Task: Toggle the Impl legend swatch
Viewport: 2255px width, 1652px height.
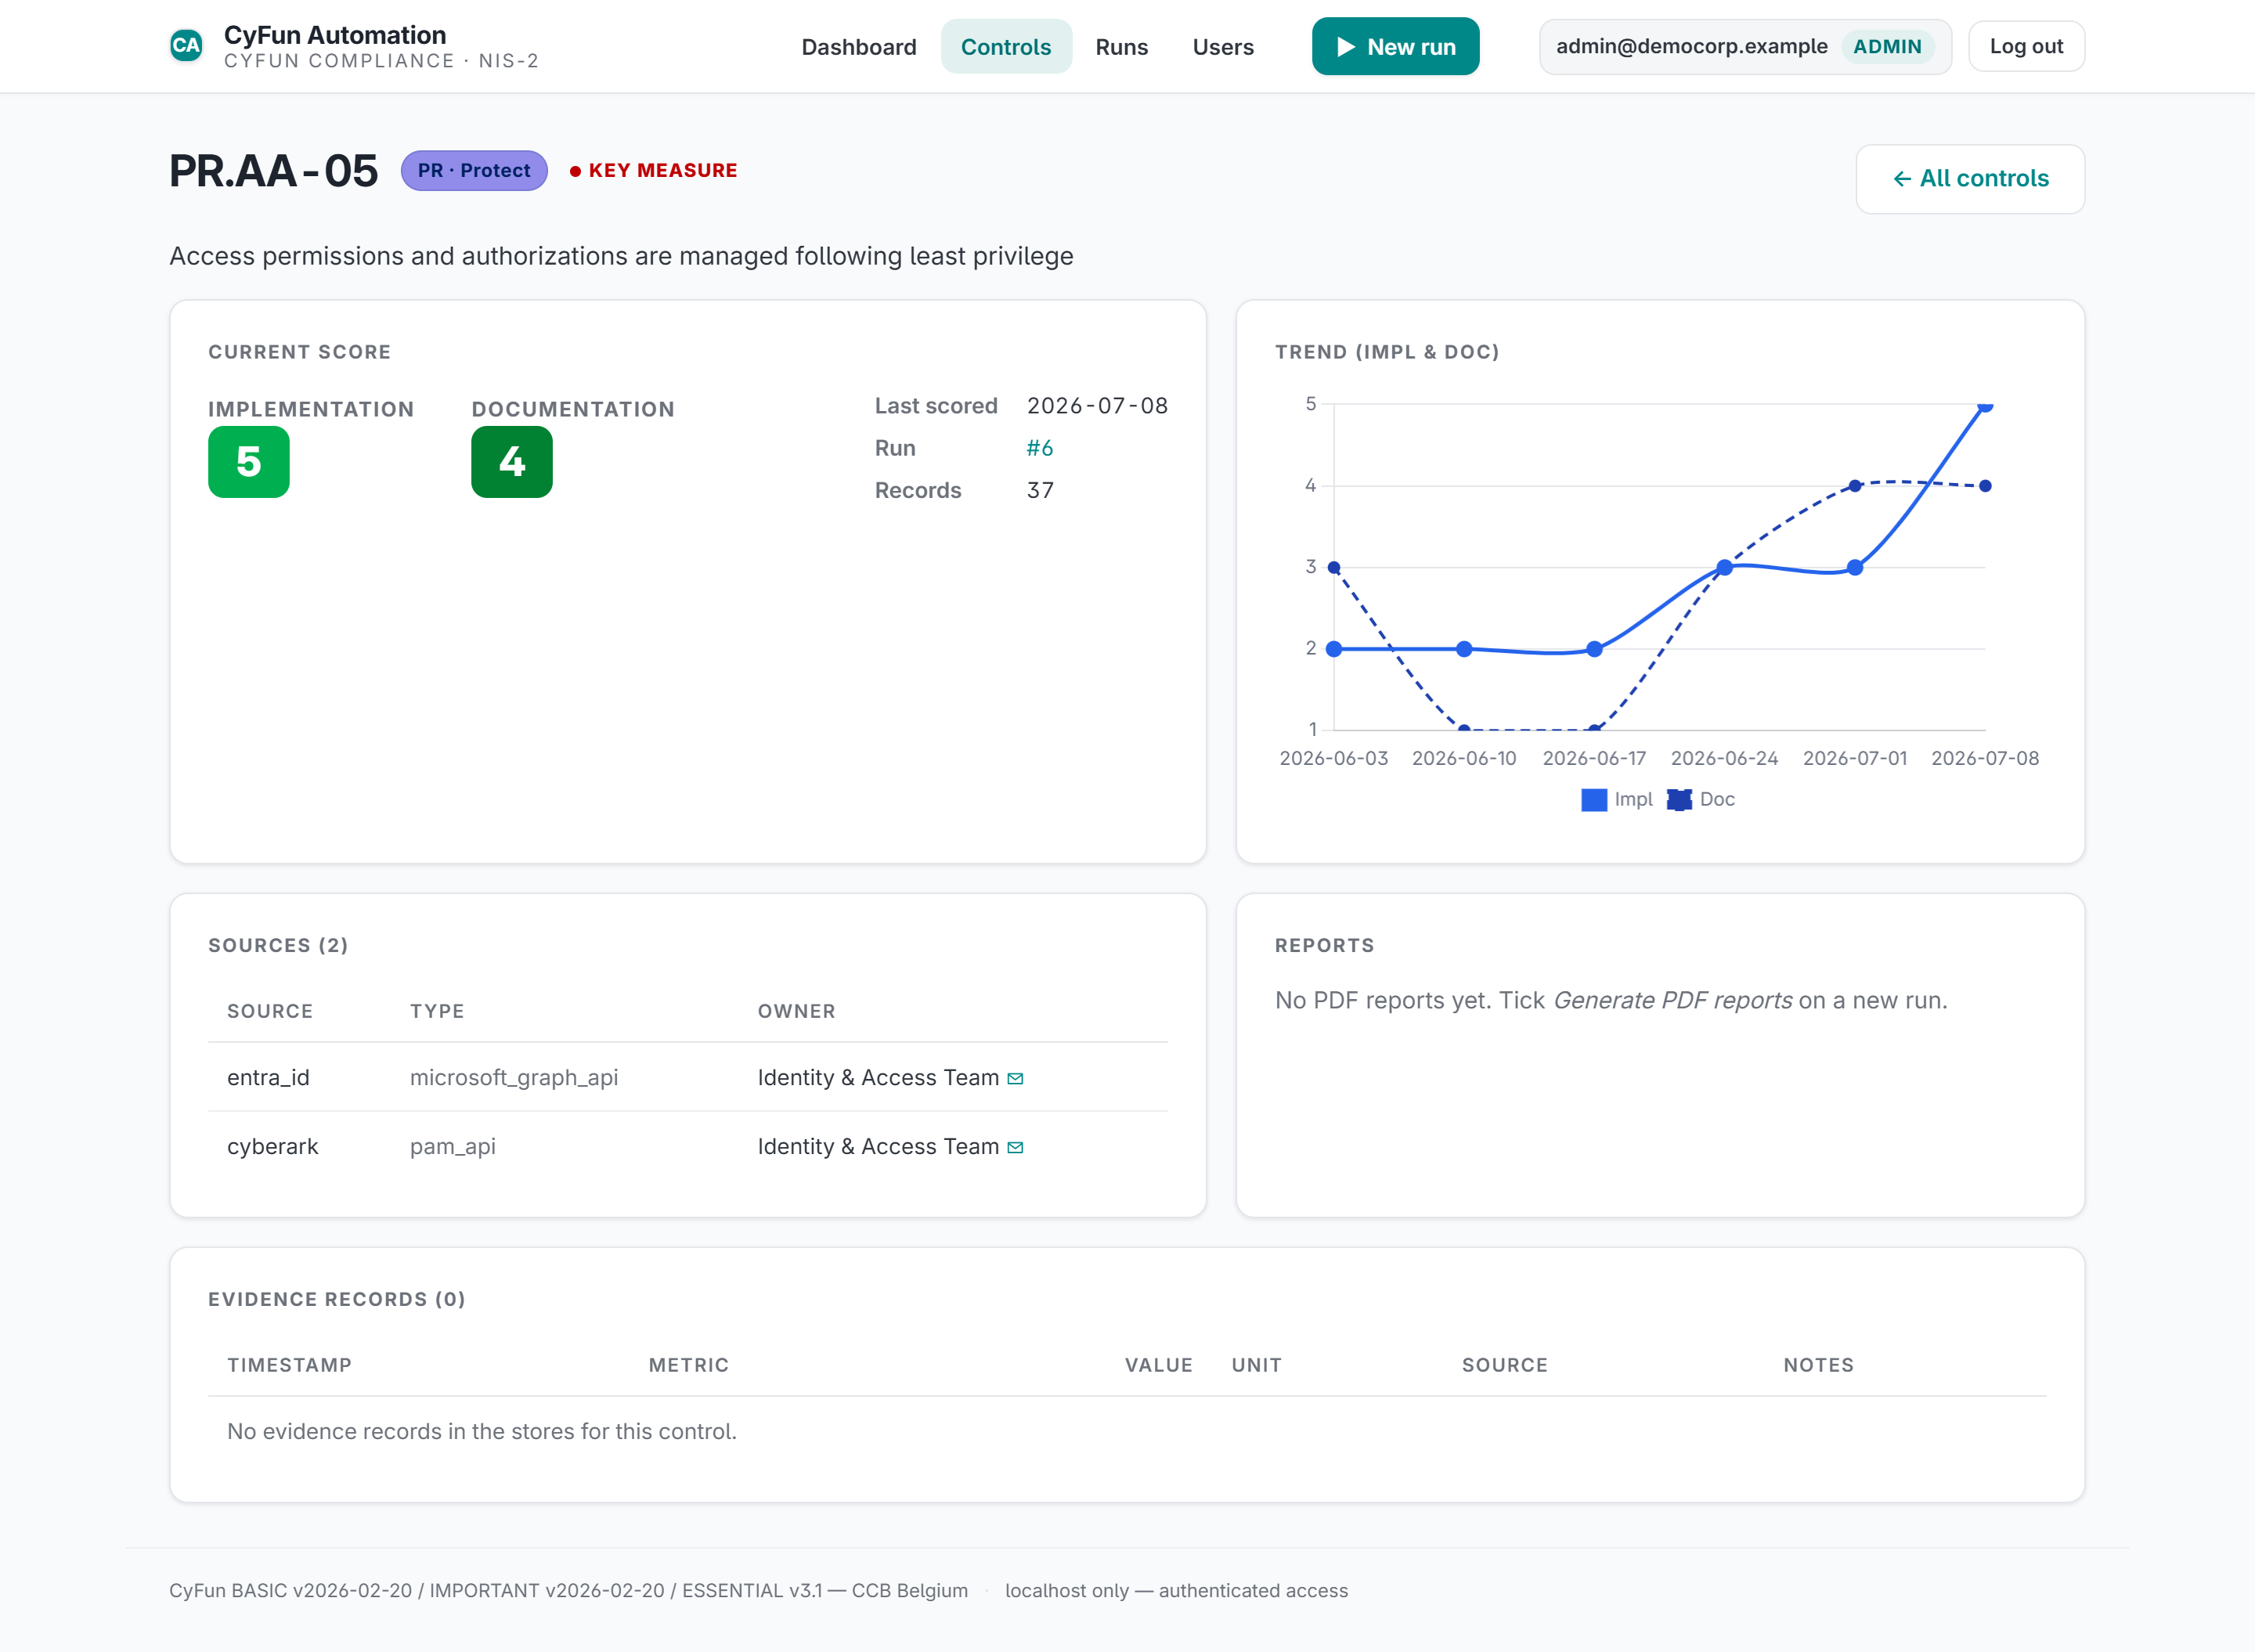Action: [x=1594, y=800]
